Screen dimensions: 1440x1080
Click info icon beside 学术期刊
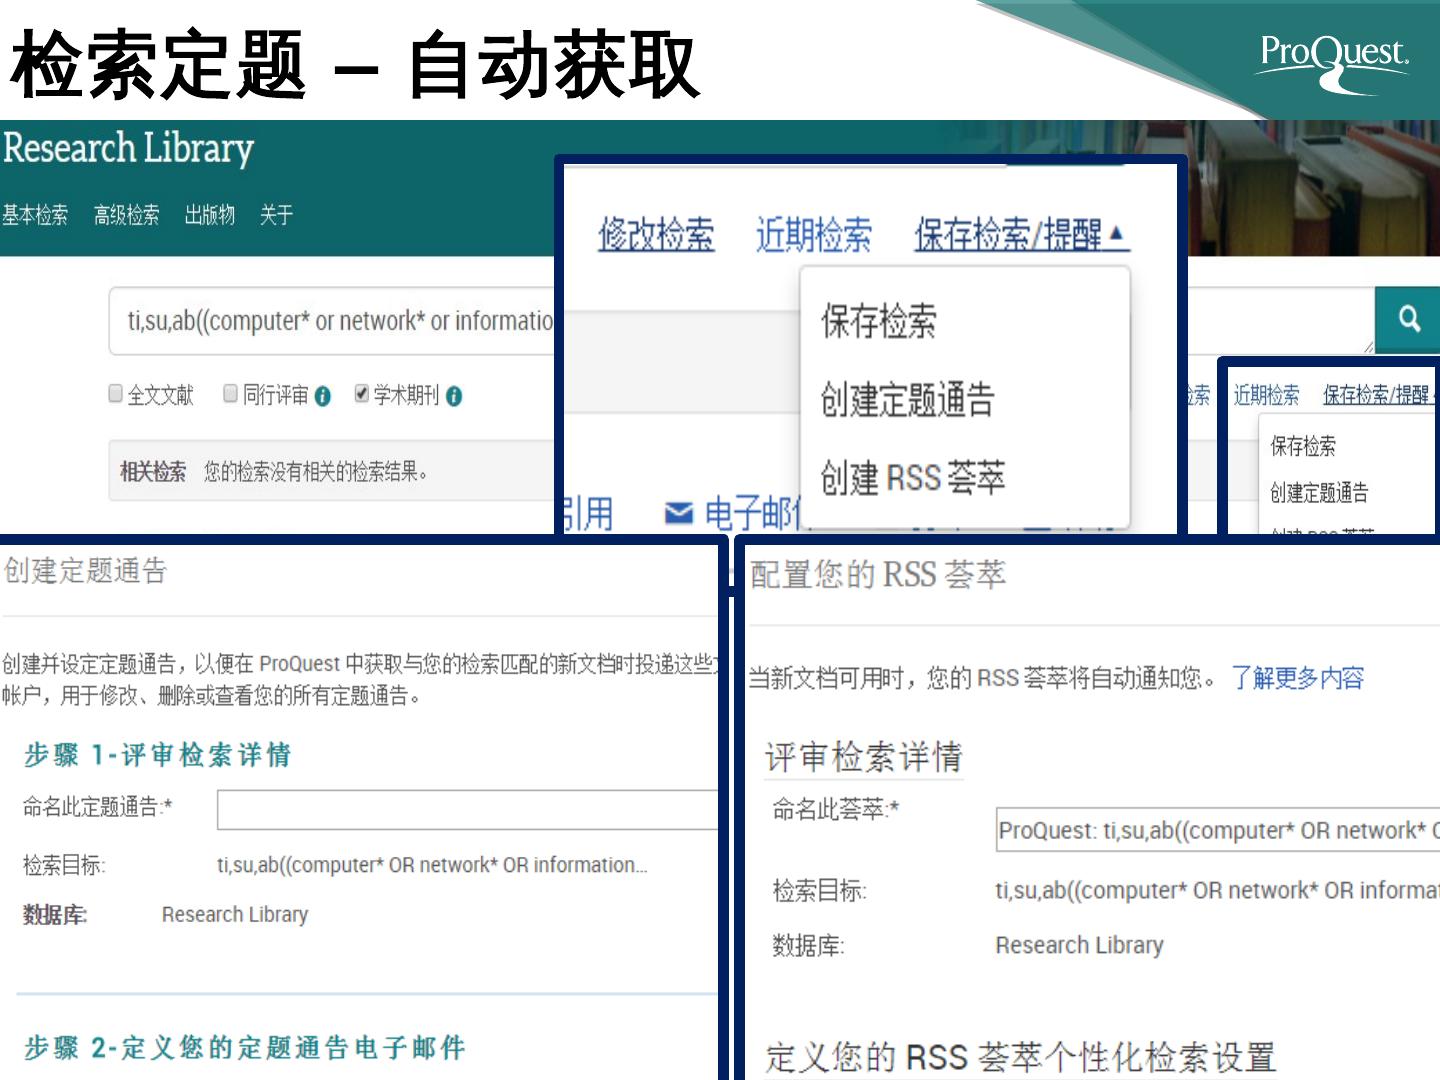tap(454, 396)
